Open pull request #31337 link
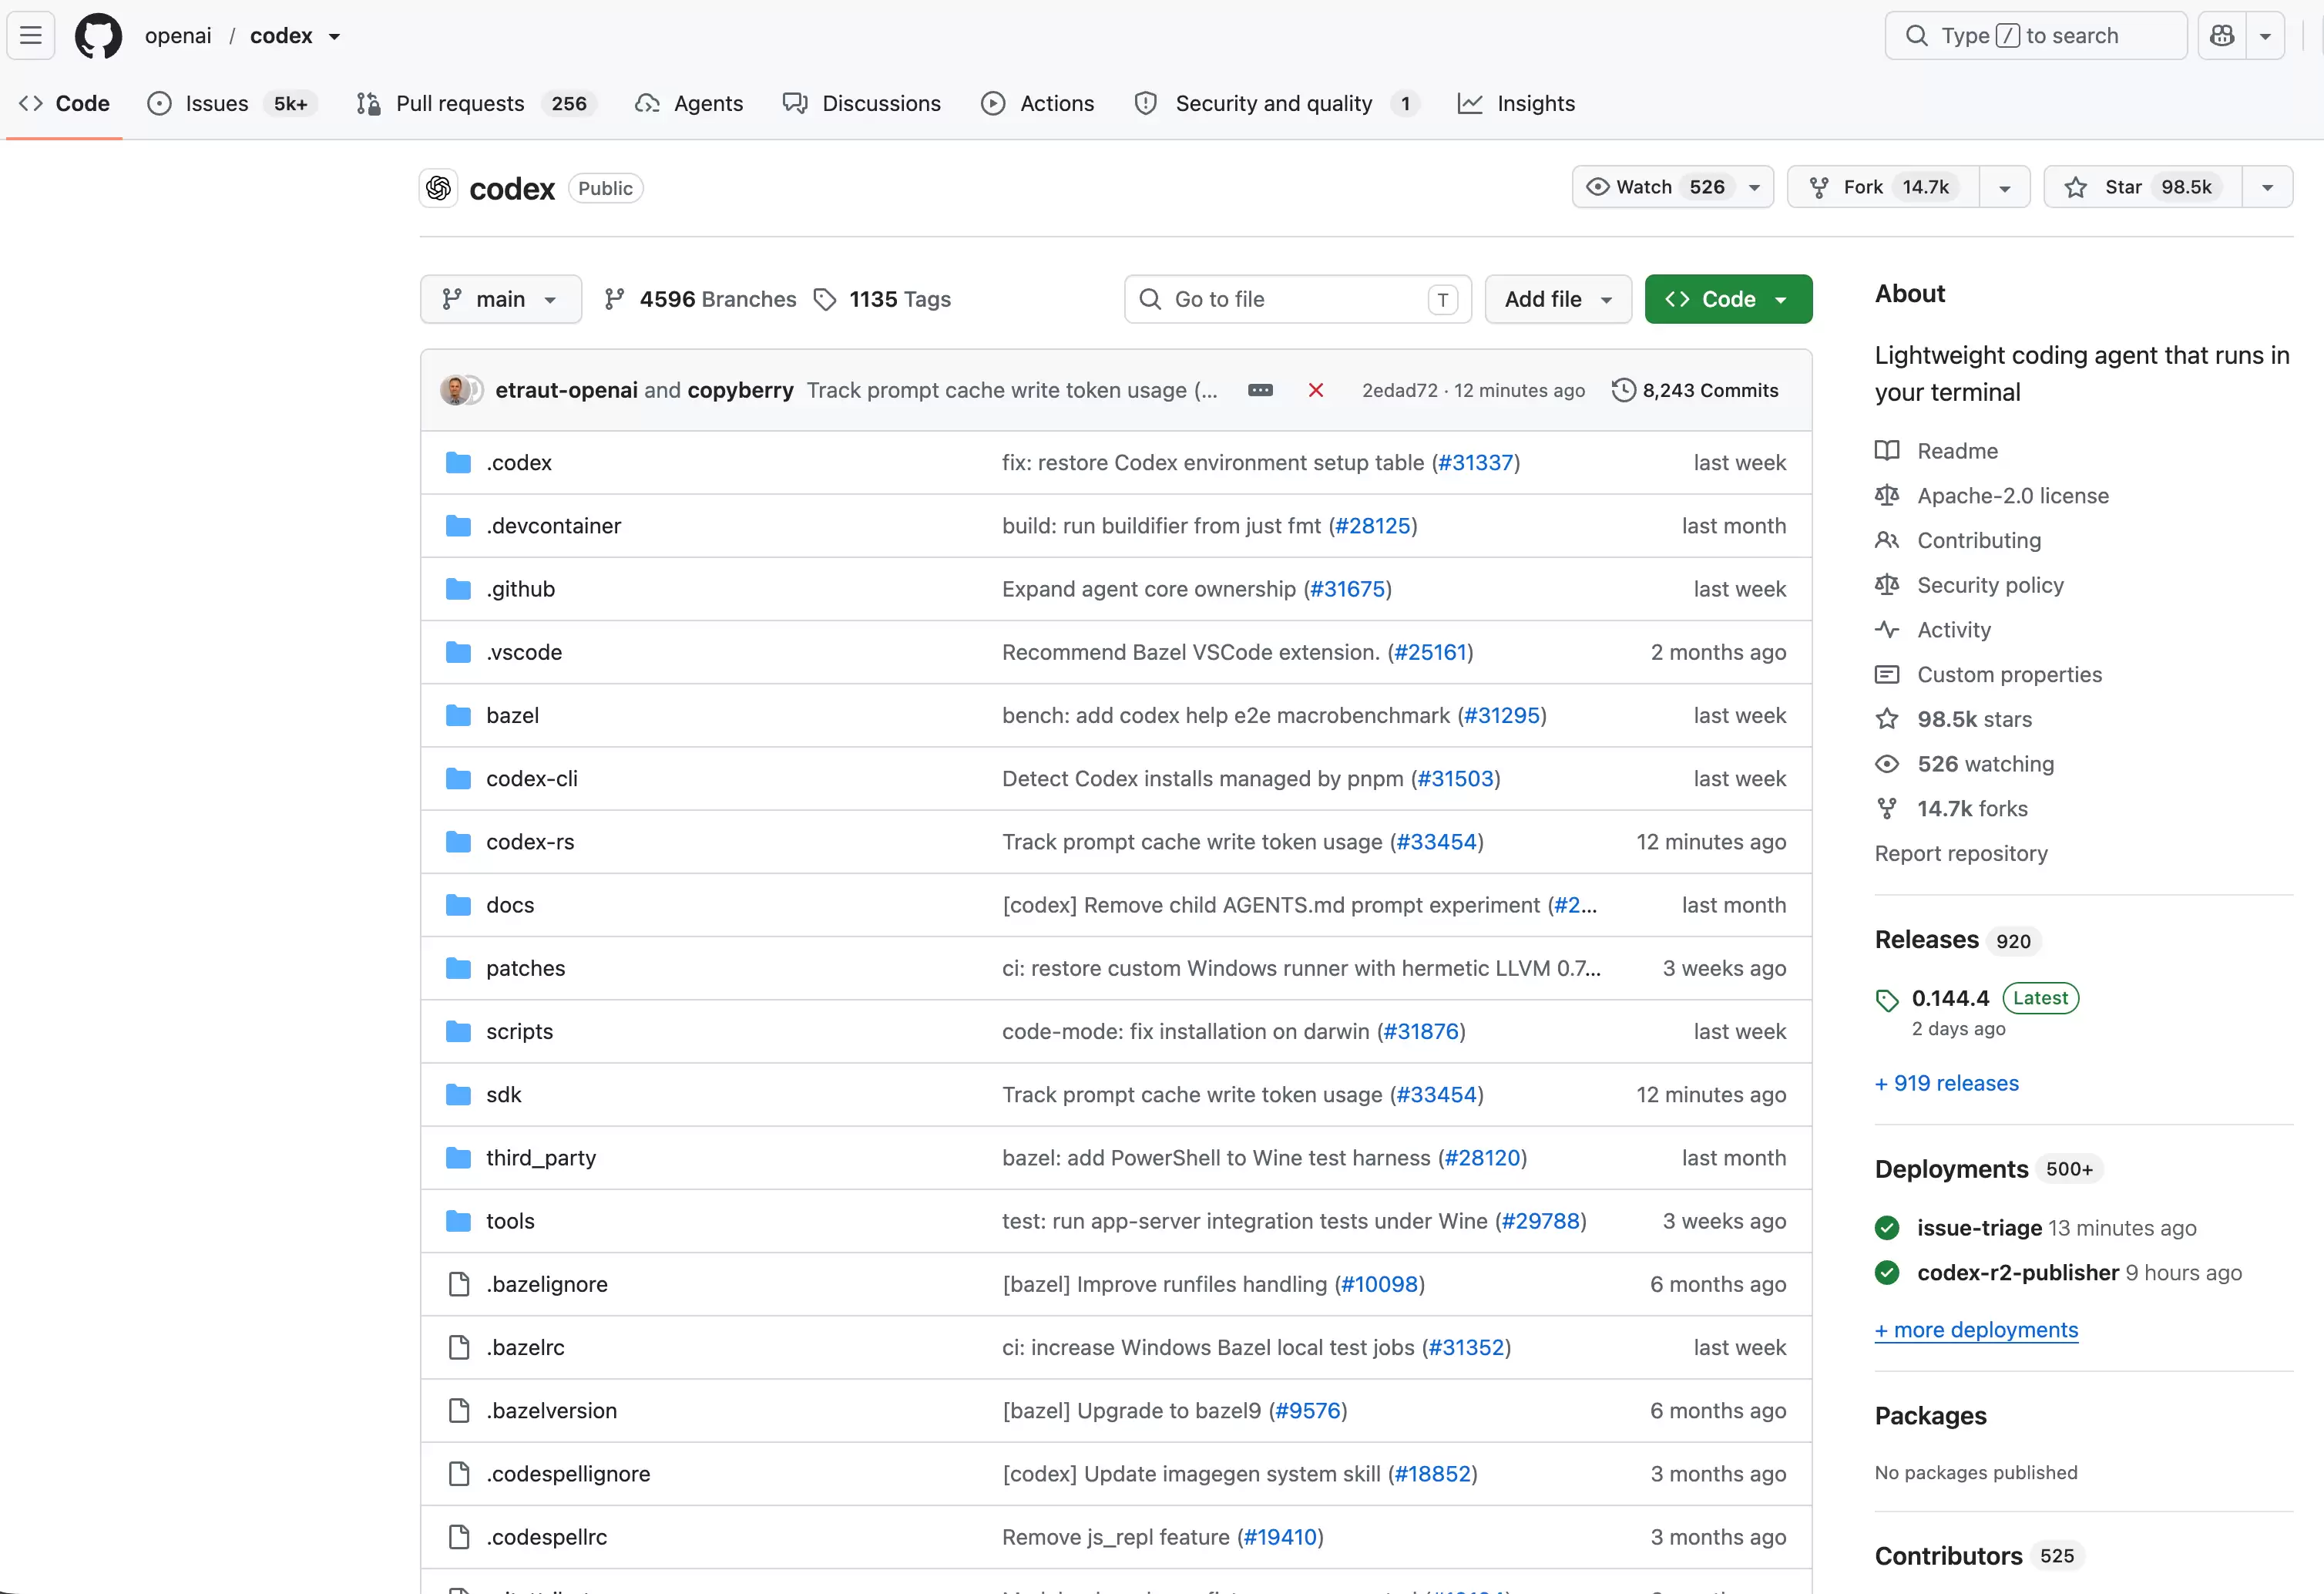This screenshot has height=1594, width=2324. pyautogui.click(x=1476, y=462)
